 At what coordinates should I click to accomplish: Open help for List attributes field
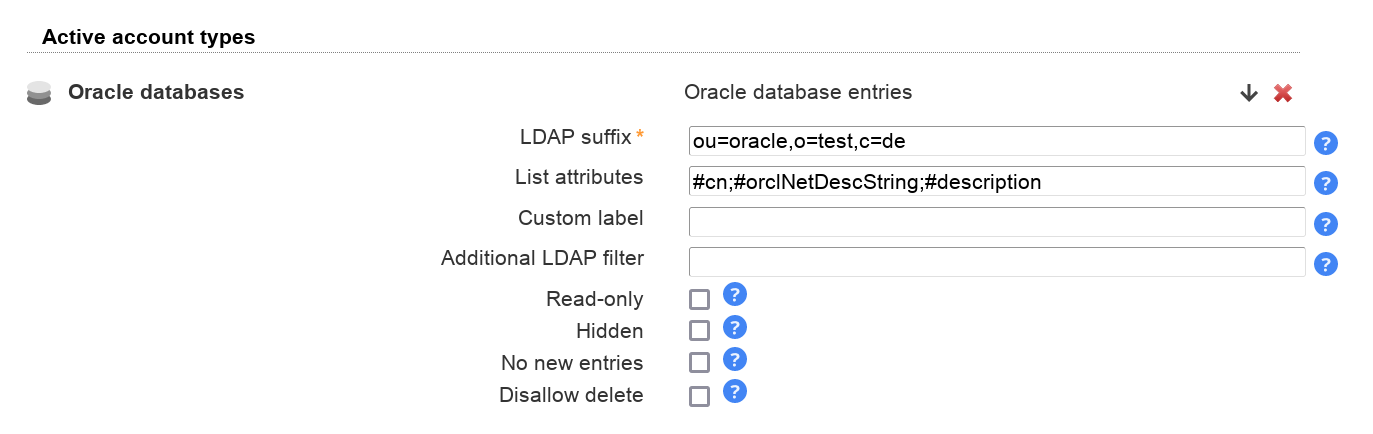click(1326, 183)
